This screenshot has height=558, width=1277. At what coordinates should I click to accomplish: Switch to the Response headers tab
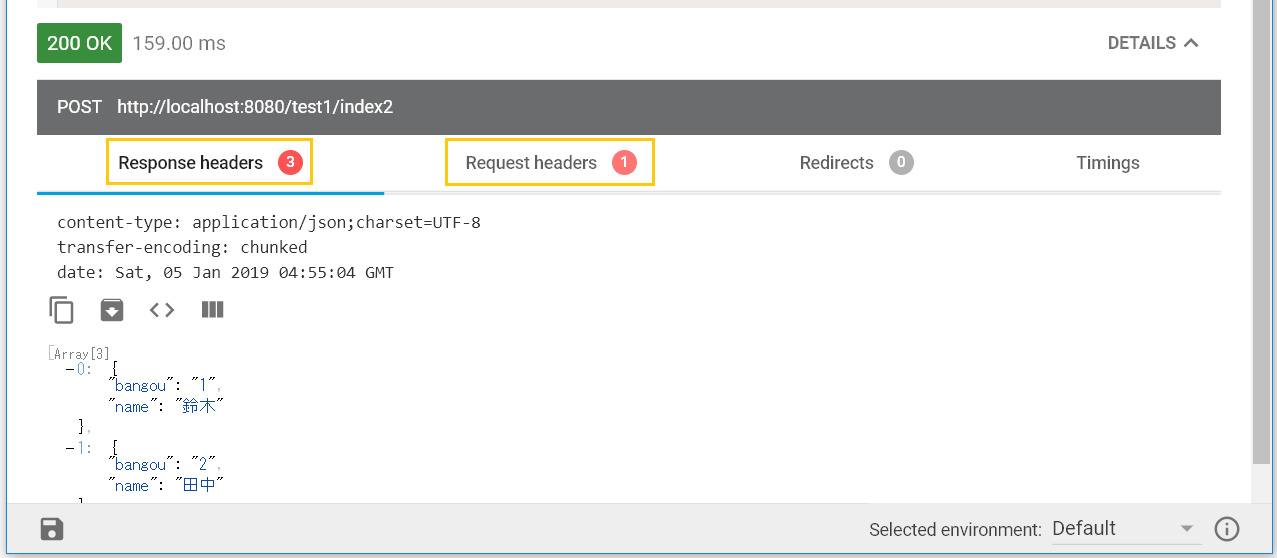click(x=210, y=163)
